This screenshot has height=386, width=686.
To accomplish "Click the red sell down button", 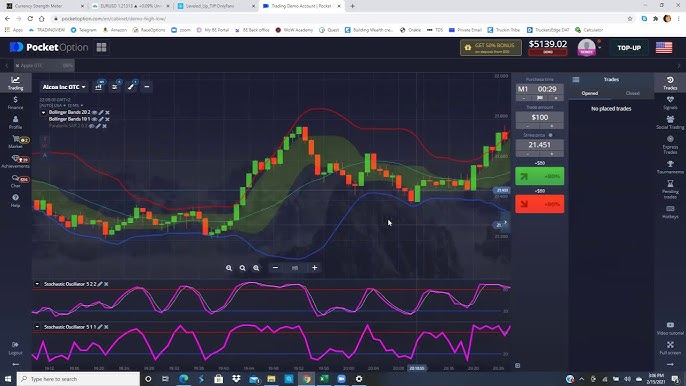I will [x=539, y=204].
